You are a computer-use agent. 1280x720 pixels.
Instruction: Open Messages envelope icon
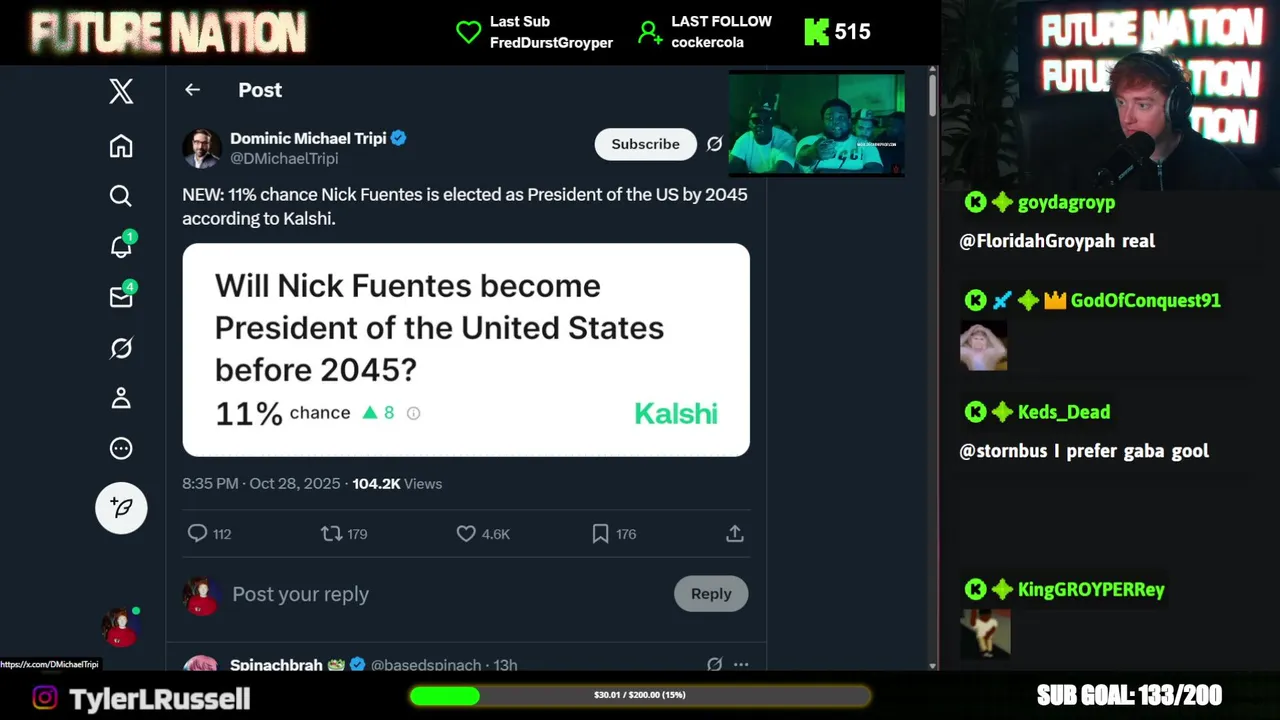(x=121, y=297)
